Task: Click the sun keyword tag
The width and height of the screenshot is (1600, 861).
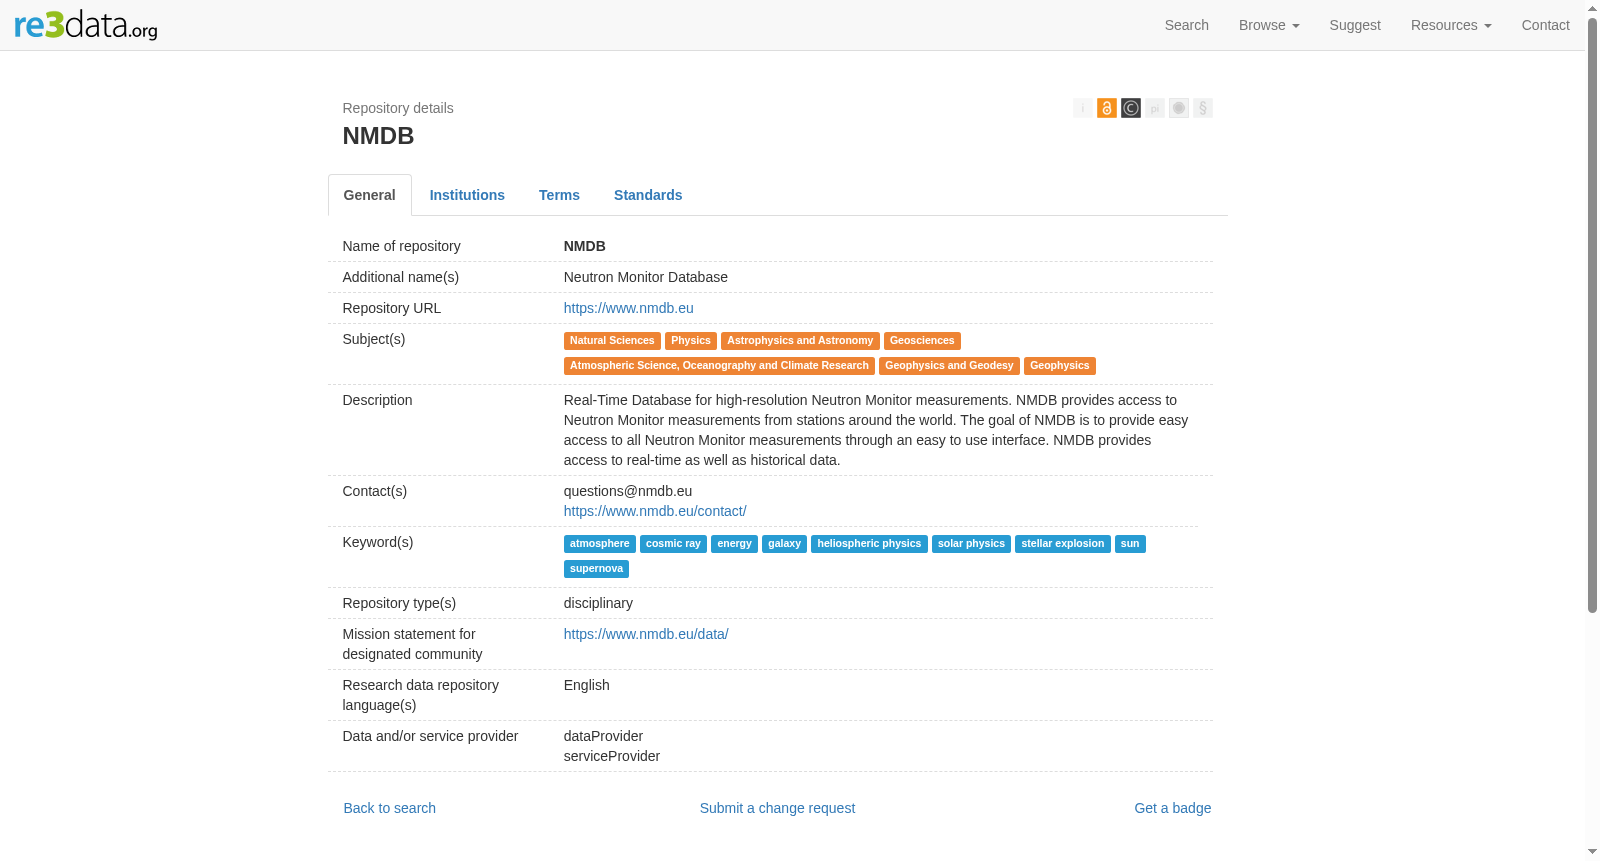Action: tap(1130, 544)
